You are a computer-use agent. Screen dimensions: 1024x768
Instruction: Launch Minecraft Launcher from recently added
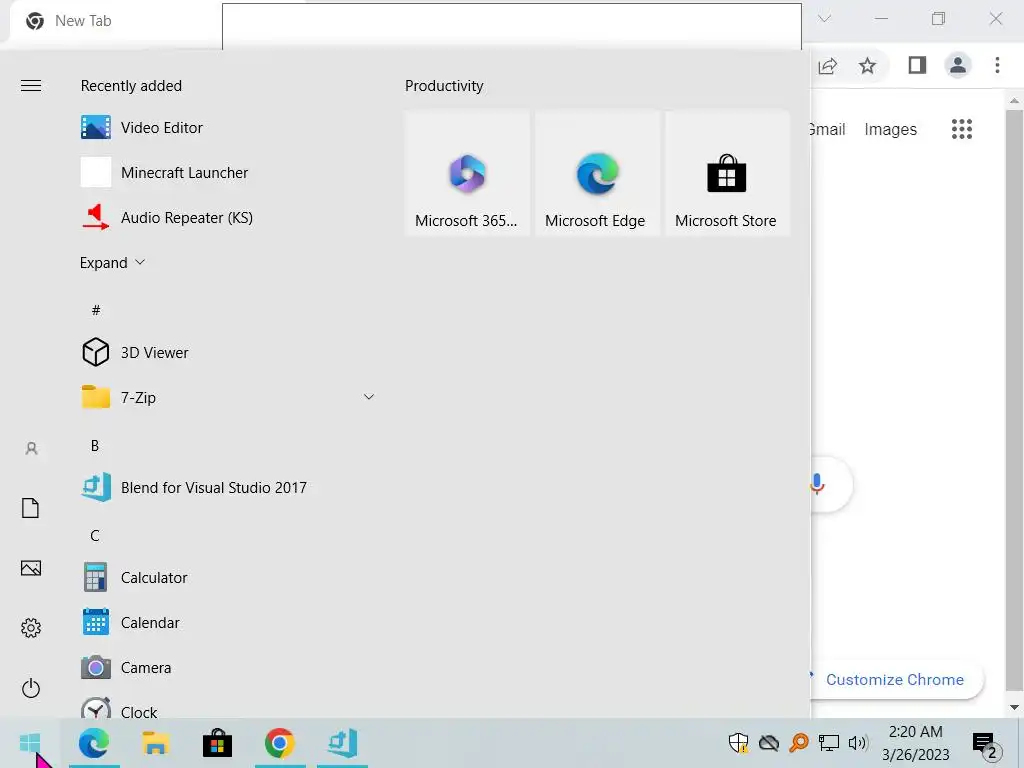[x=229, y=172]
